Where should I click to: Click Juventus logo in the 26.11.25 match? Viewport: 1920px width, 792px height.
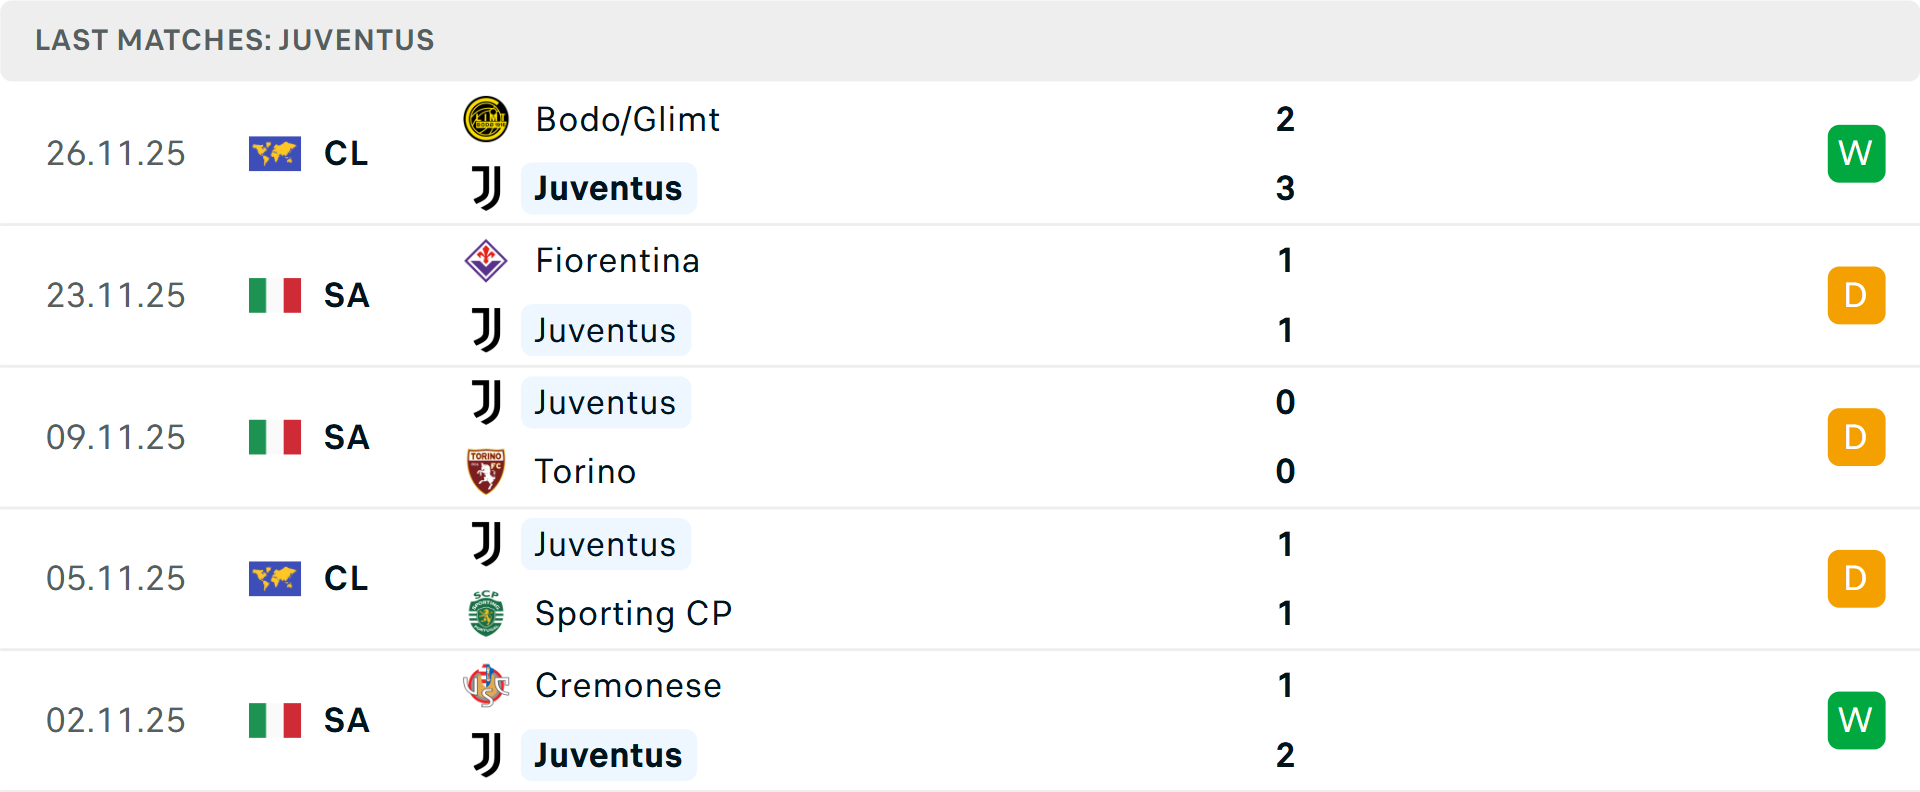(486, 188)
